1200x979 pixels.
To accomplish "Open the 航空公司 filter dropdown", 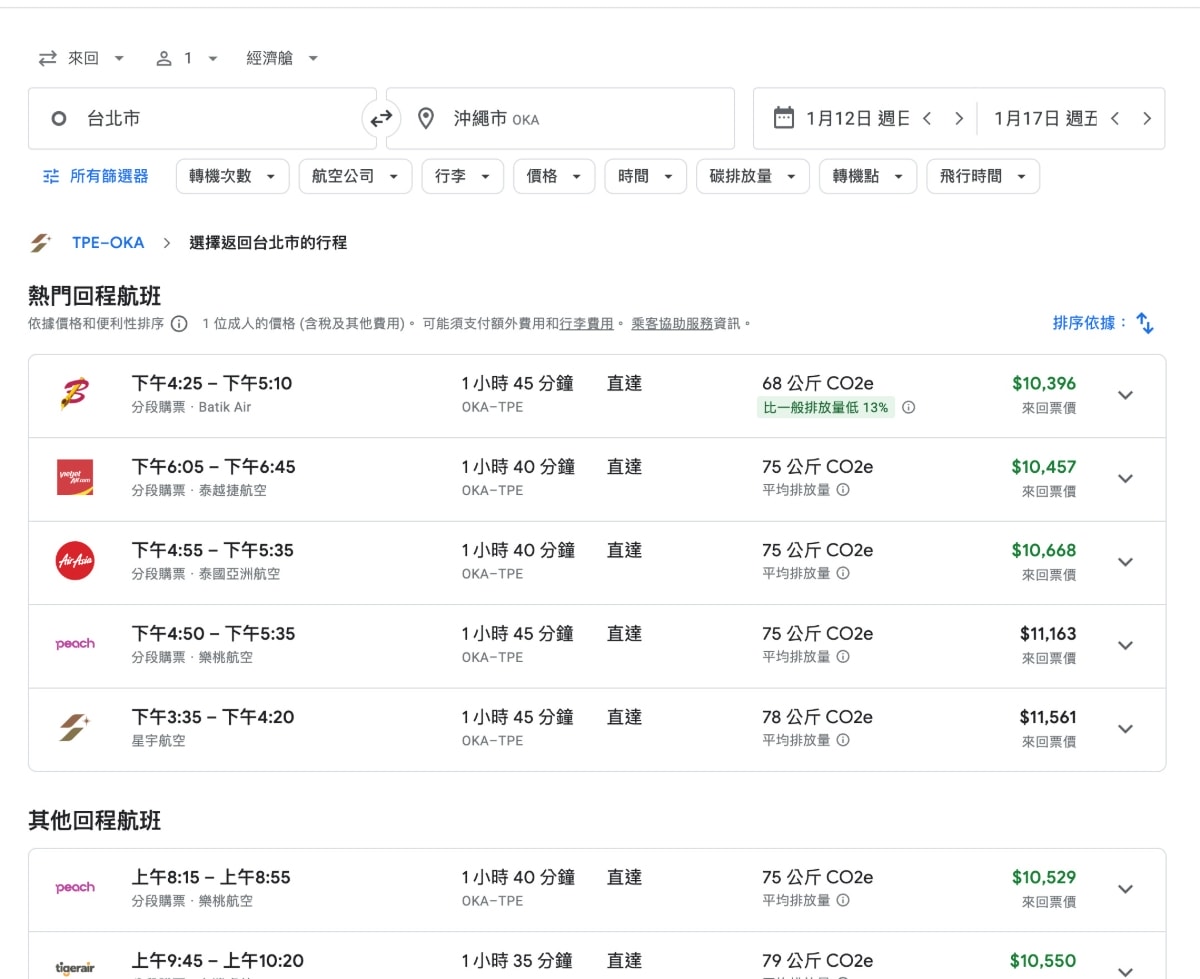I will [355, 176].
